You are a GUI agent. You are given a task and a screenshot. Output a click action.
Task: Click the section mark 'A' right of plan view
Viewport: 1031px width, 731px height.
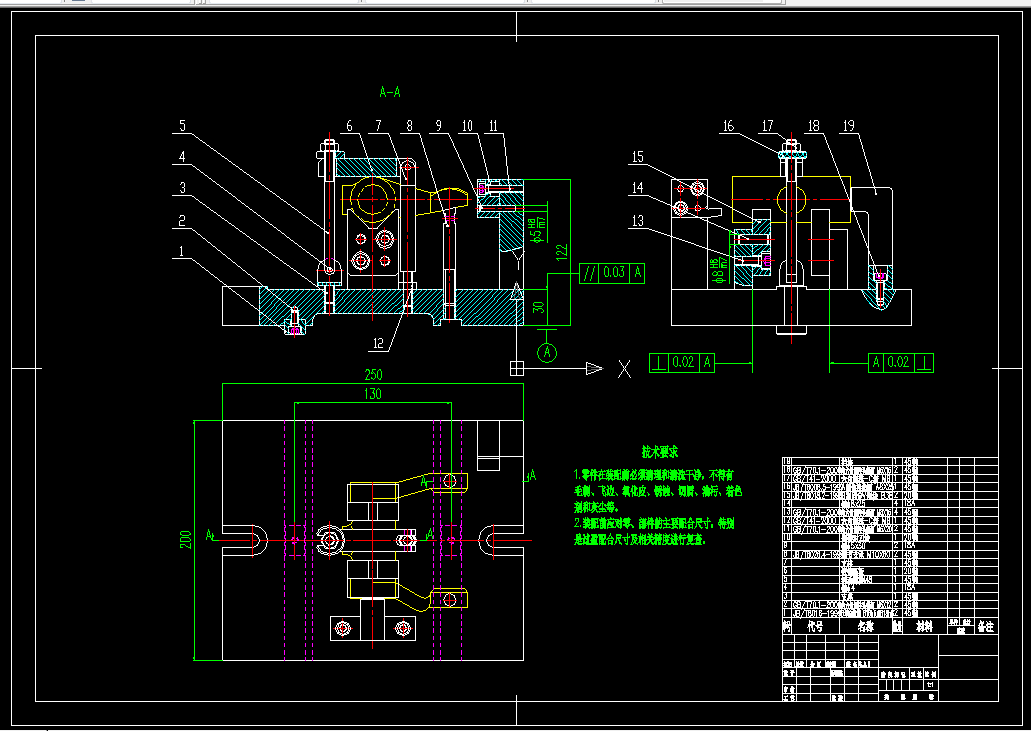click(532, 475)
